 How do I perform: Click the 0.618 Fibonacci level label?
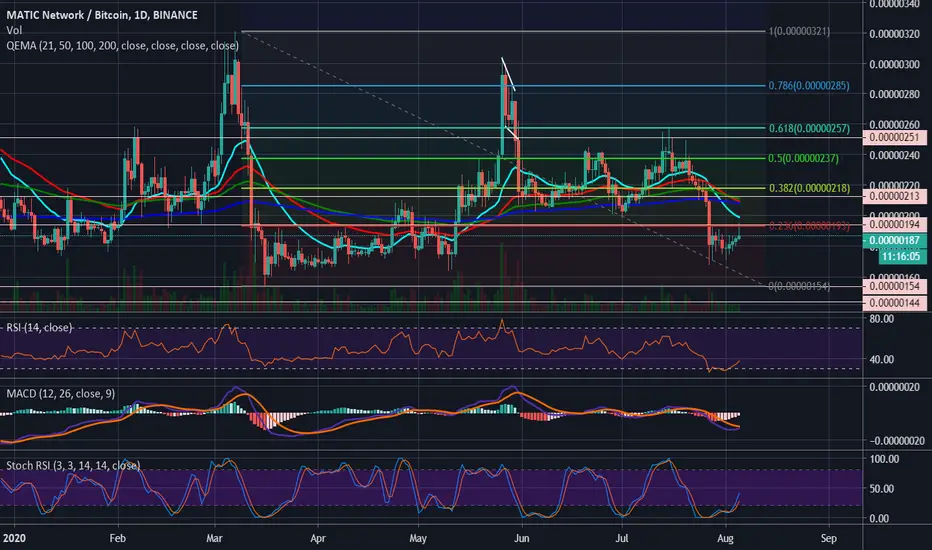(x=809, y=128)
